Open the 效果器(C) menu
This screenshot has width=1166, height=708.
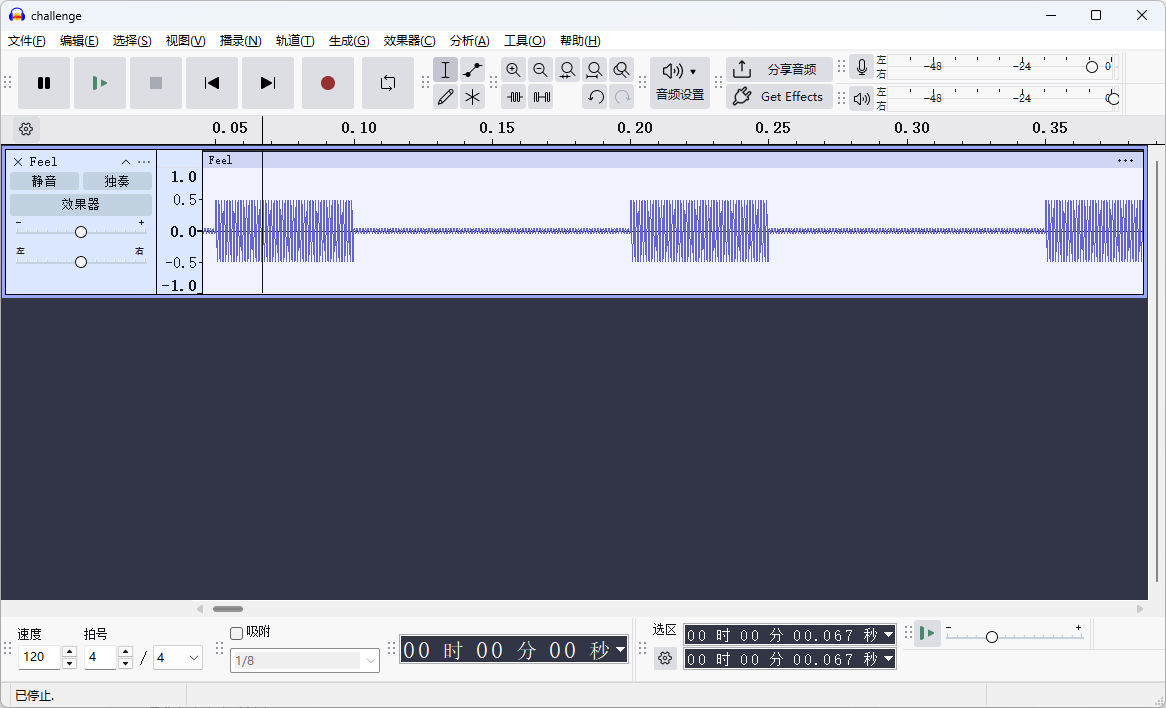point(409,41)
